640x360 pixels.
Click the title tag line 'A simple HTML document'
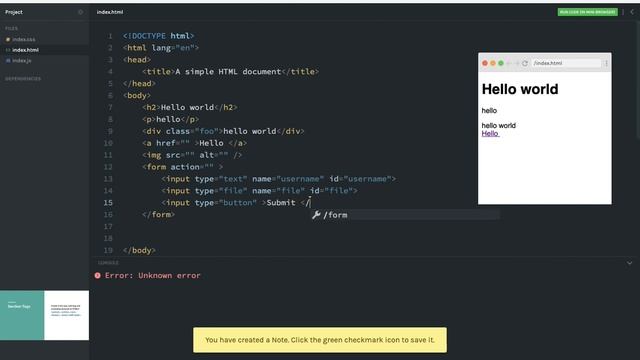click(x=231, y=72)
